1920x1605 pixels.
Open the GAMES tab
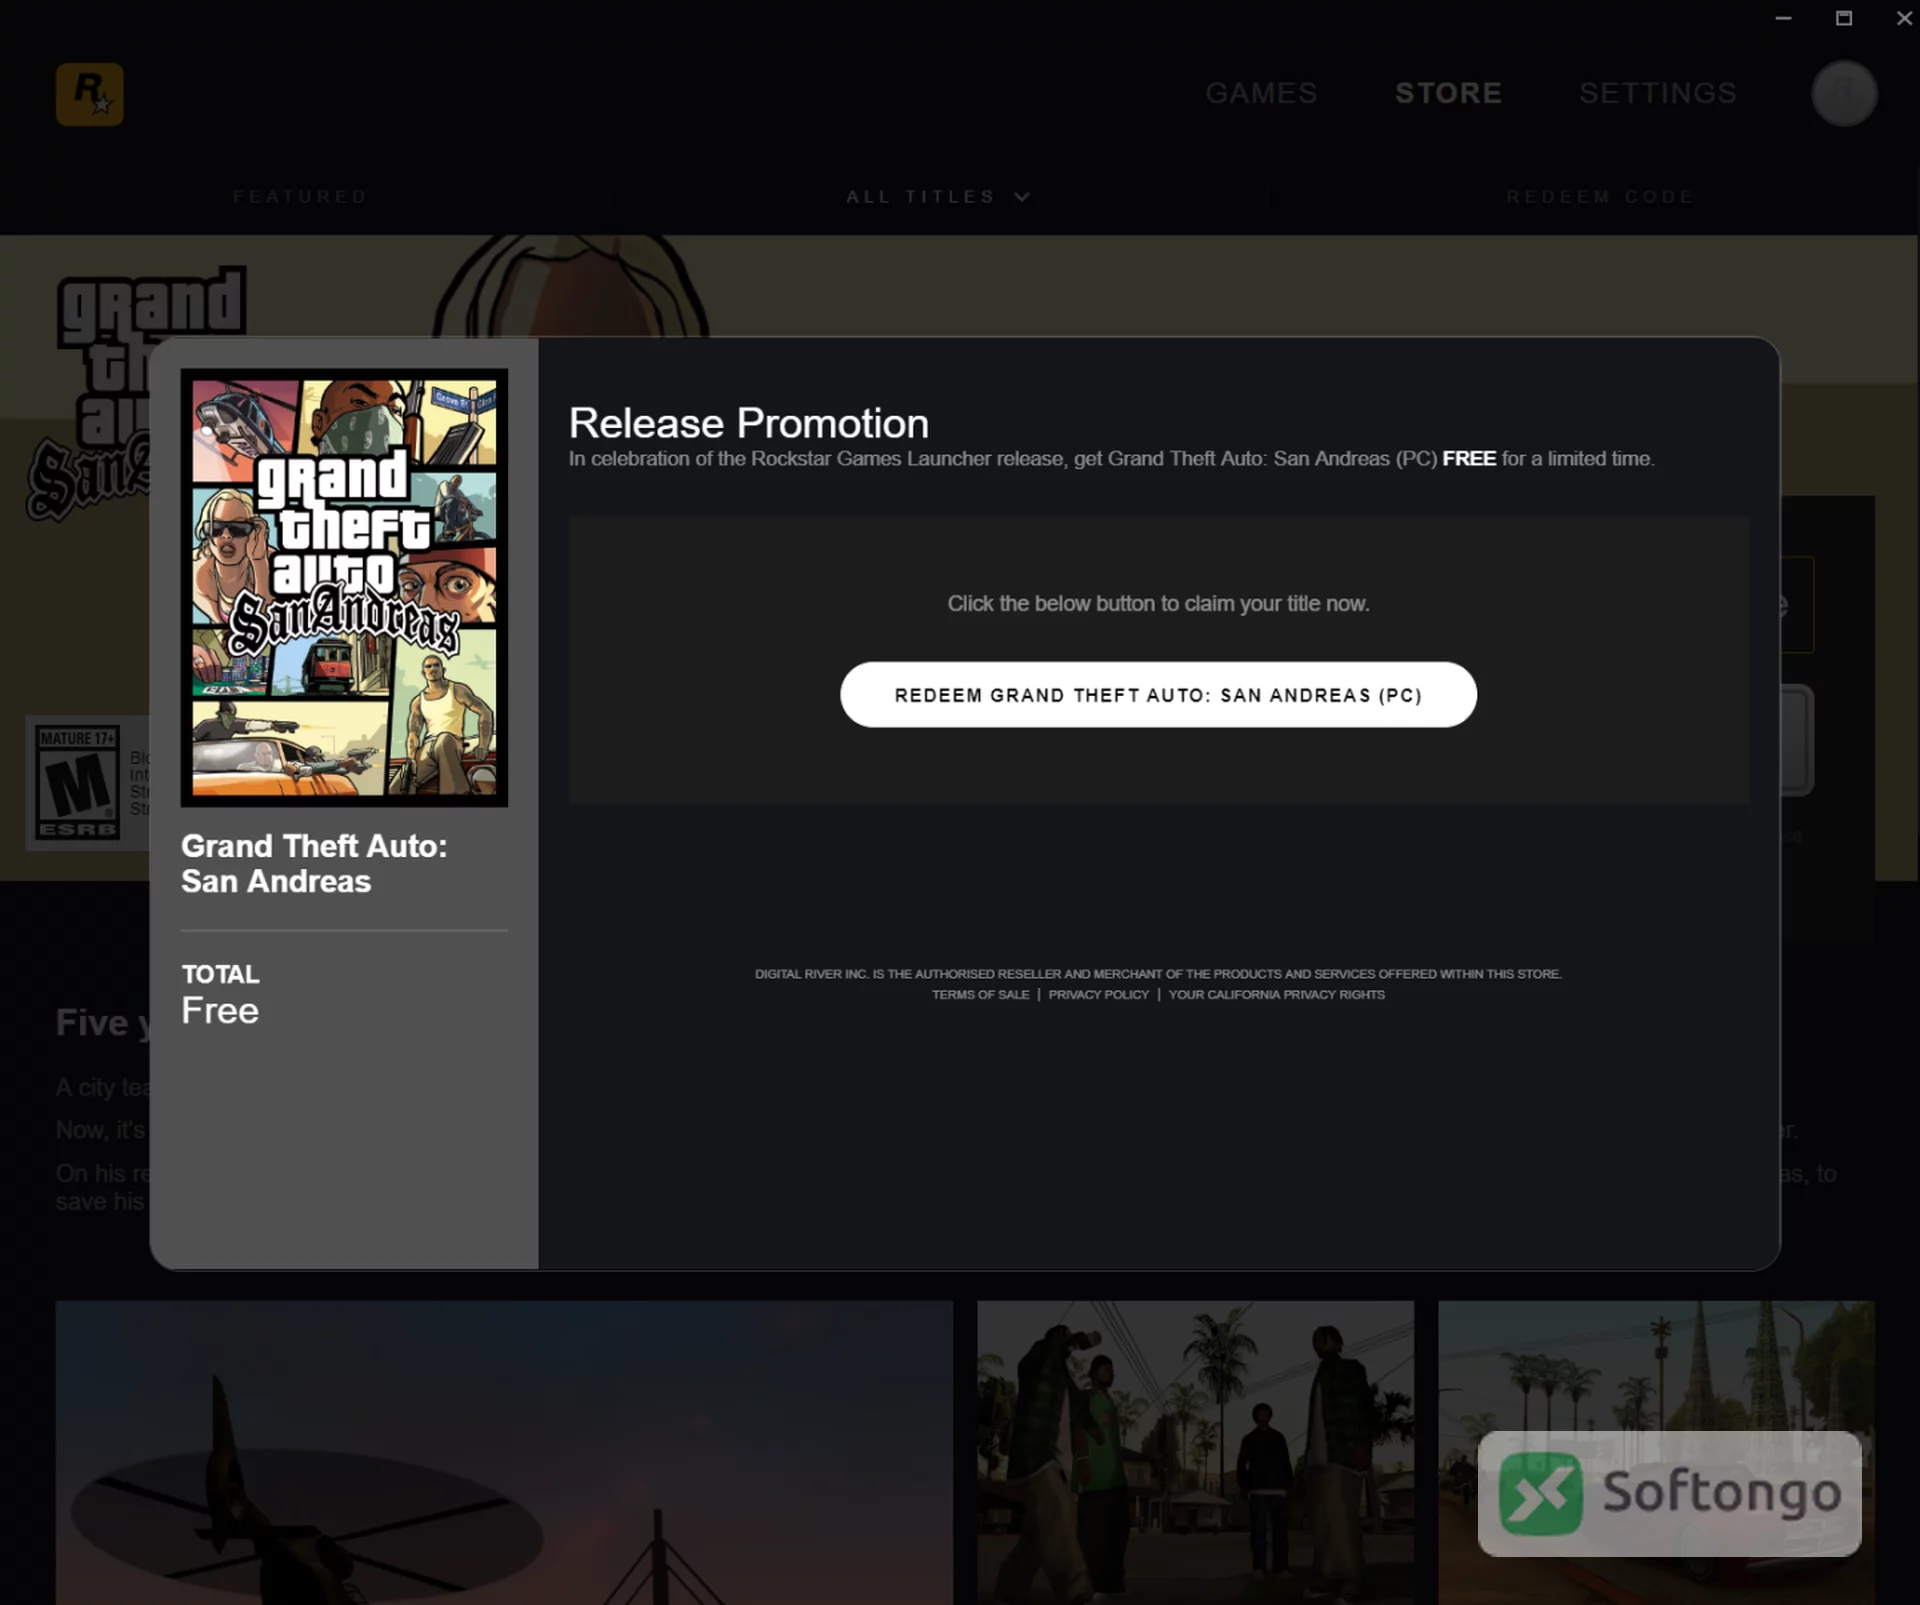[1261, 93]
